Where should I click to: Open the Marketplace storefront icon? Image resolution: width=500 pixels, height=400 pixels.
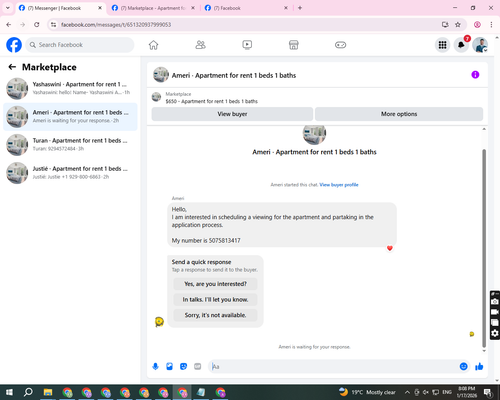pos(294,45)
